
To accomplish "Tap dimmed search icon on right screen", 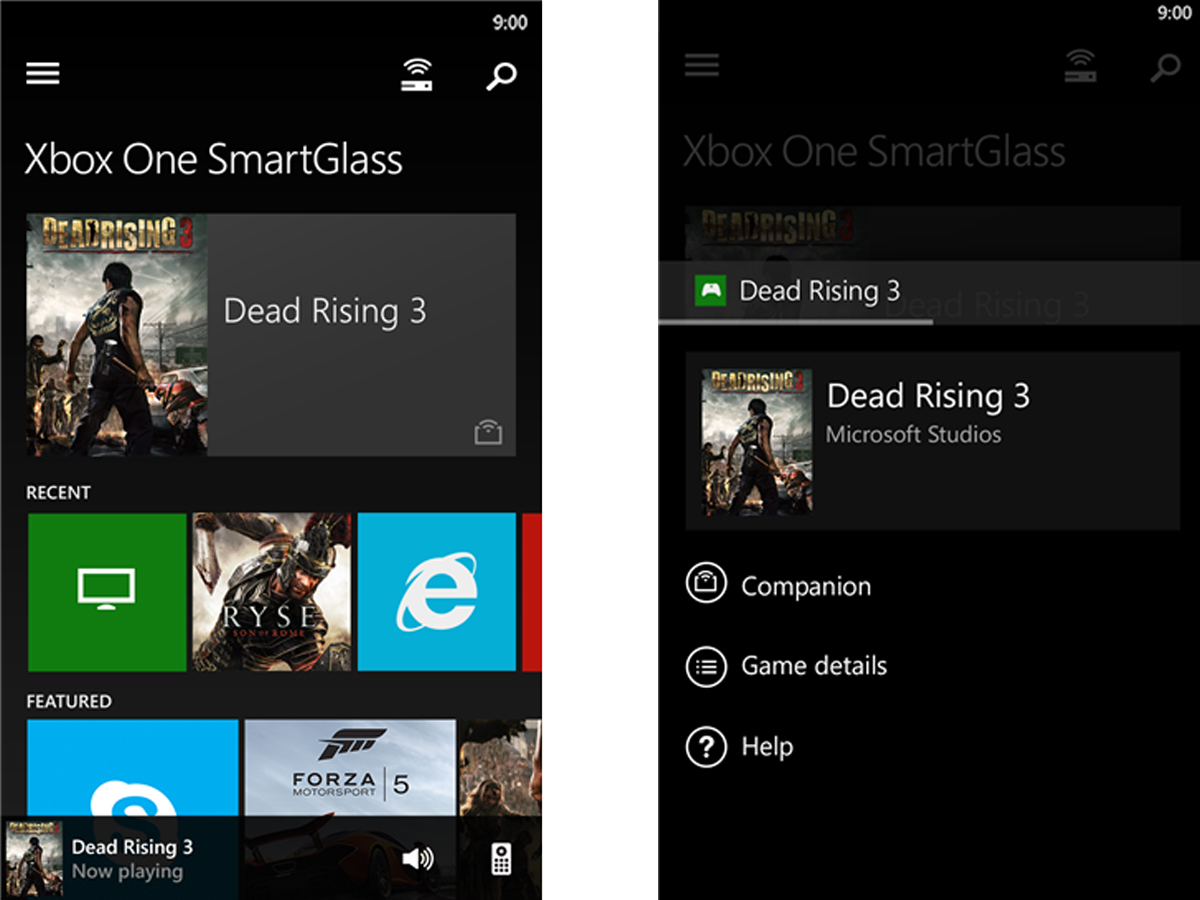I will (x=1164, y=68).
